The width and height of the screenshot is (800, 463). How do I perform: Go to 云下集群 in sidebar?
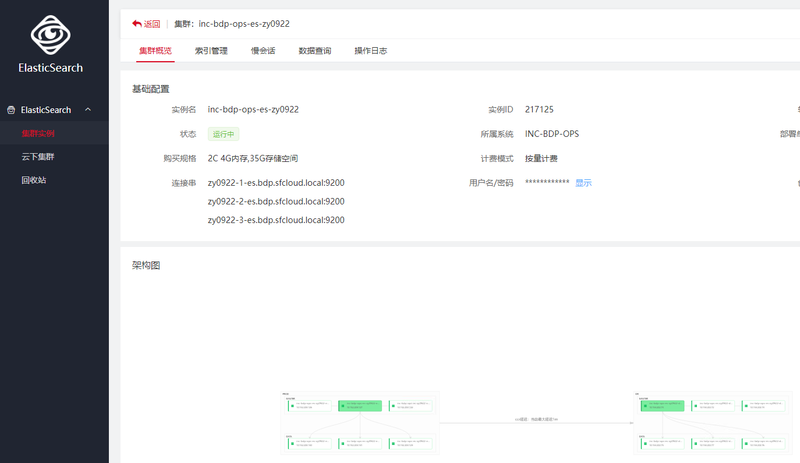click(x=38, y=157)
